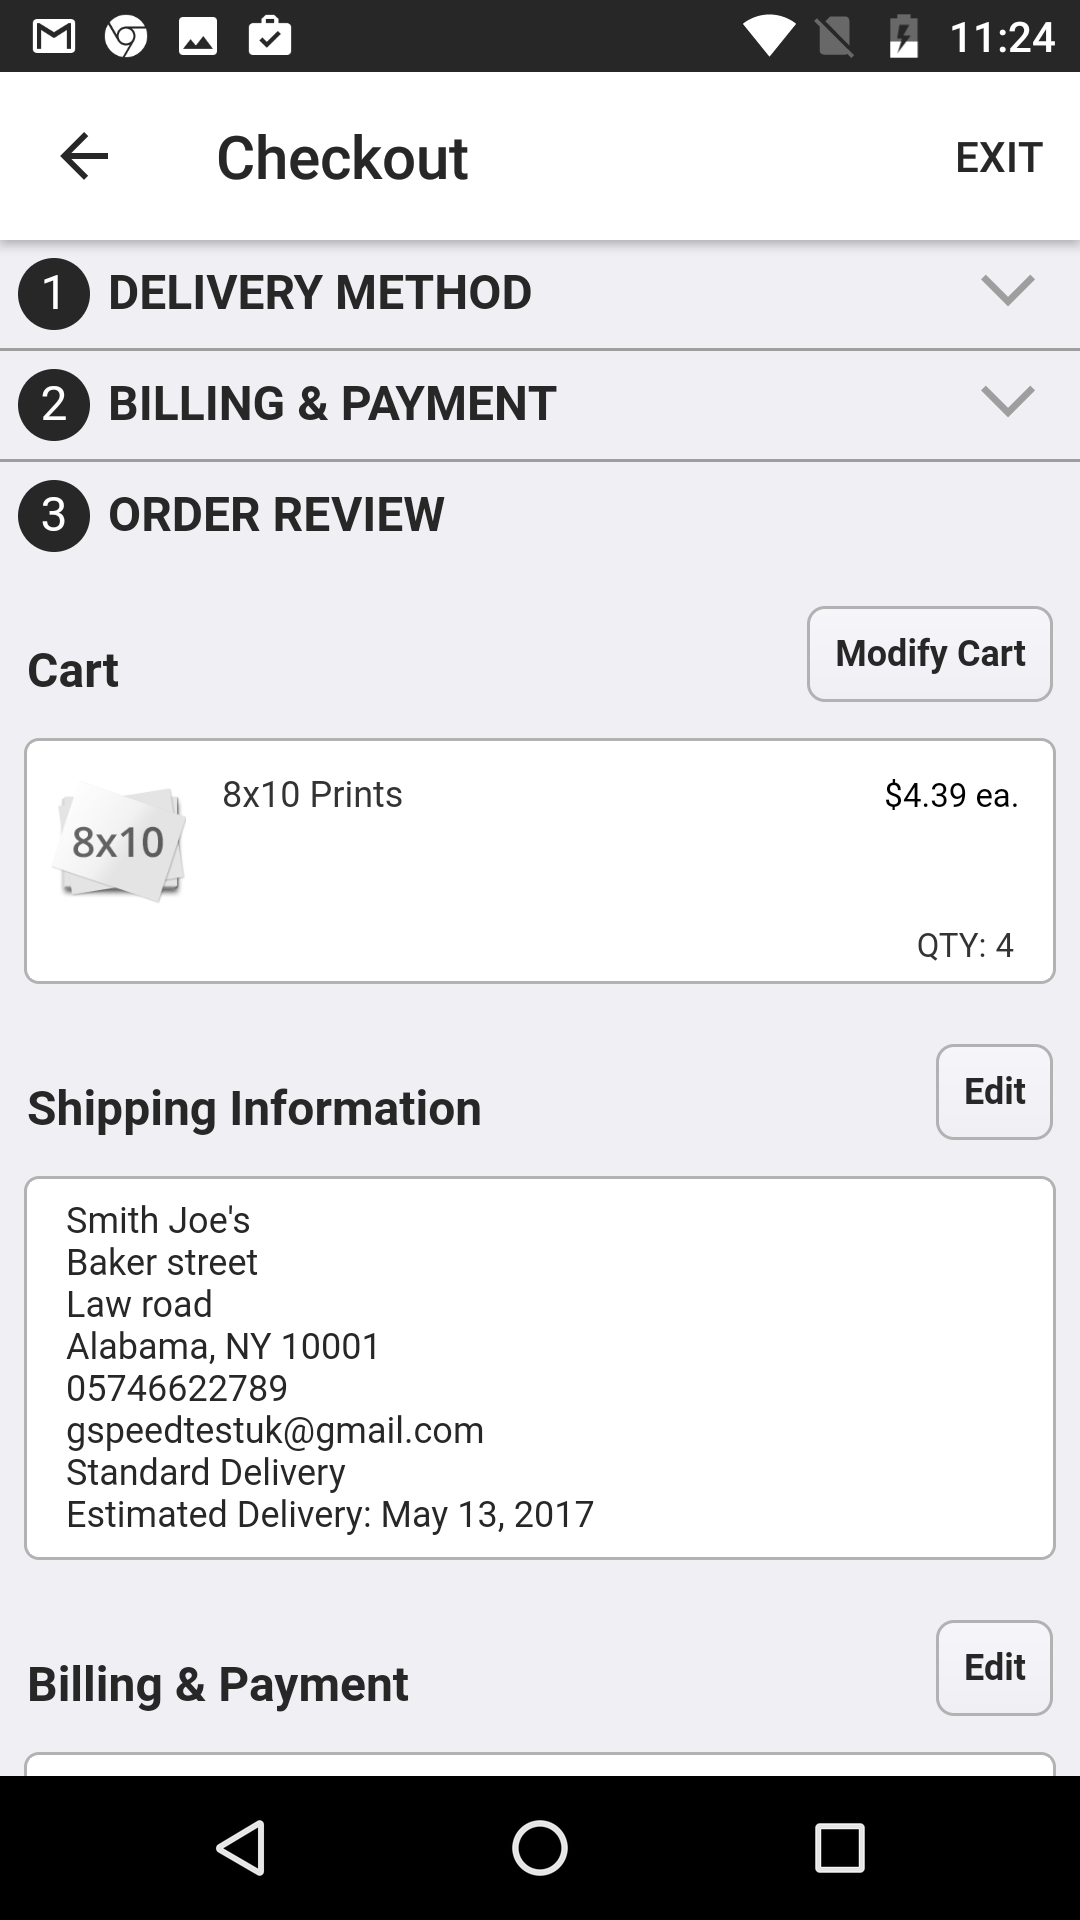Open Gmail notification icon in status bar
The width and height of the screenshot is (1080, 1920).
pos(54,37)
